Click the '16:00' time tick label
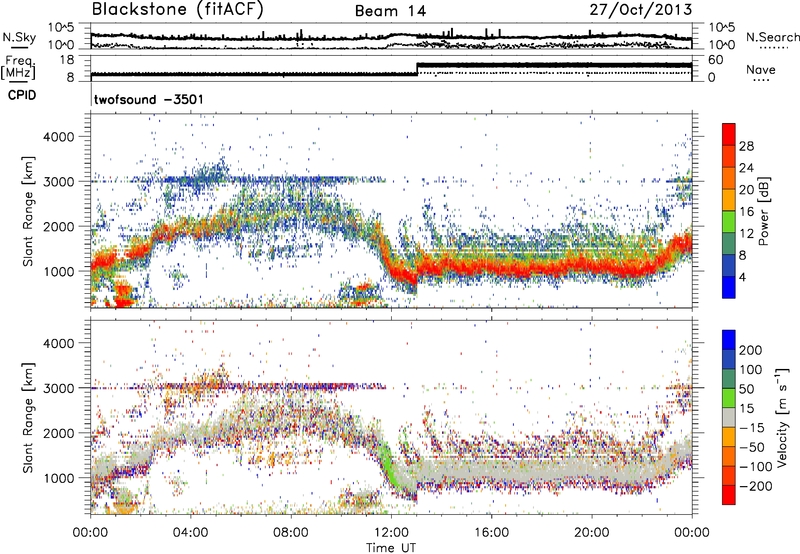 (x=491, y=533)
